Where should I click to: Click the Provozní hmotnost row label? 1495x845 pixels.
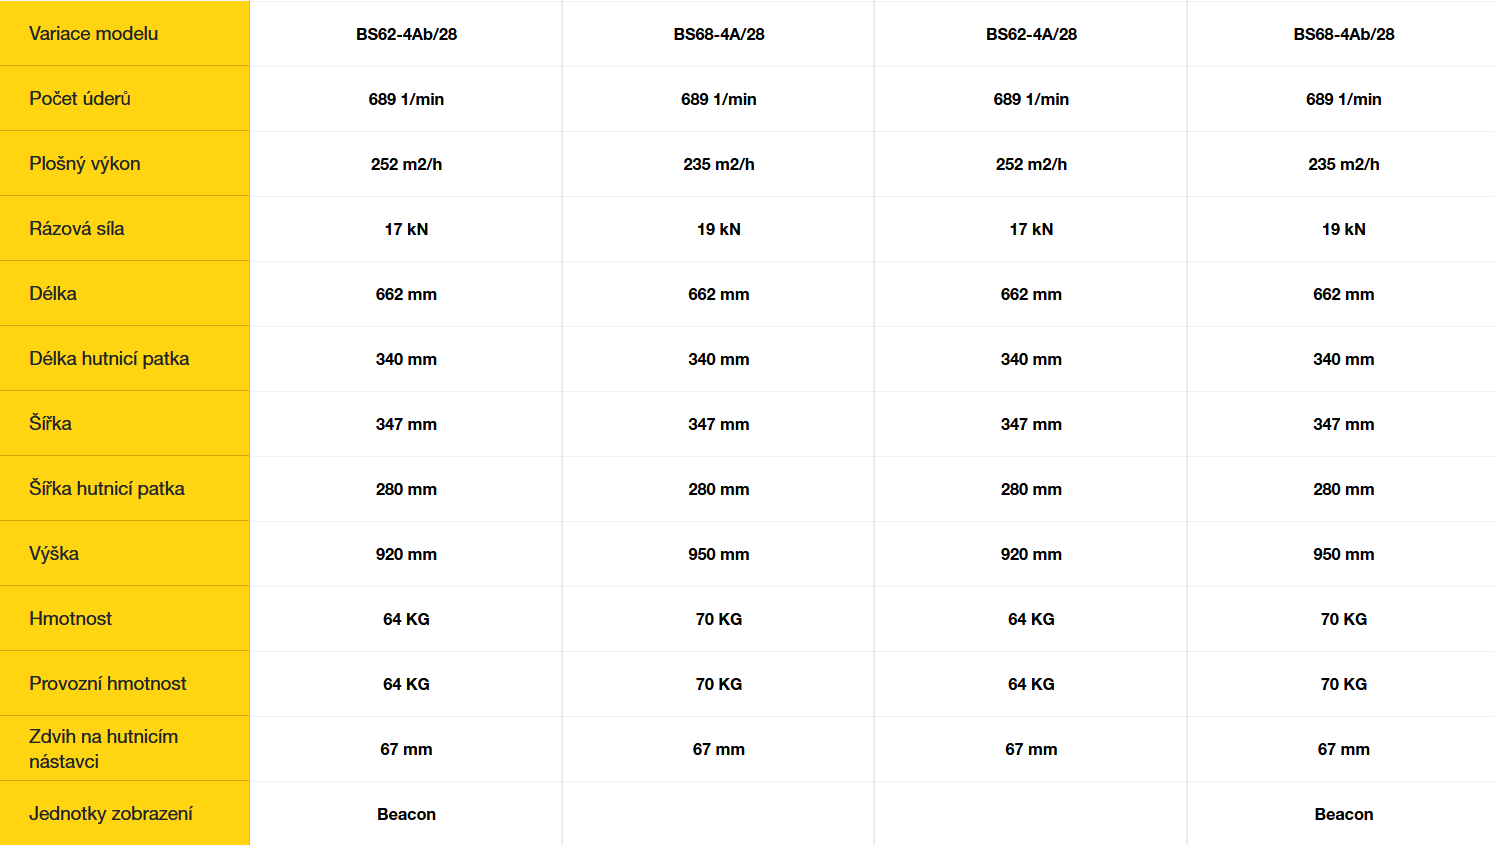[108, 683]
